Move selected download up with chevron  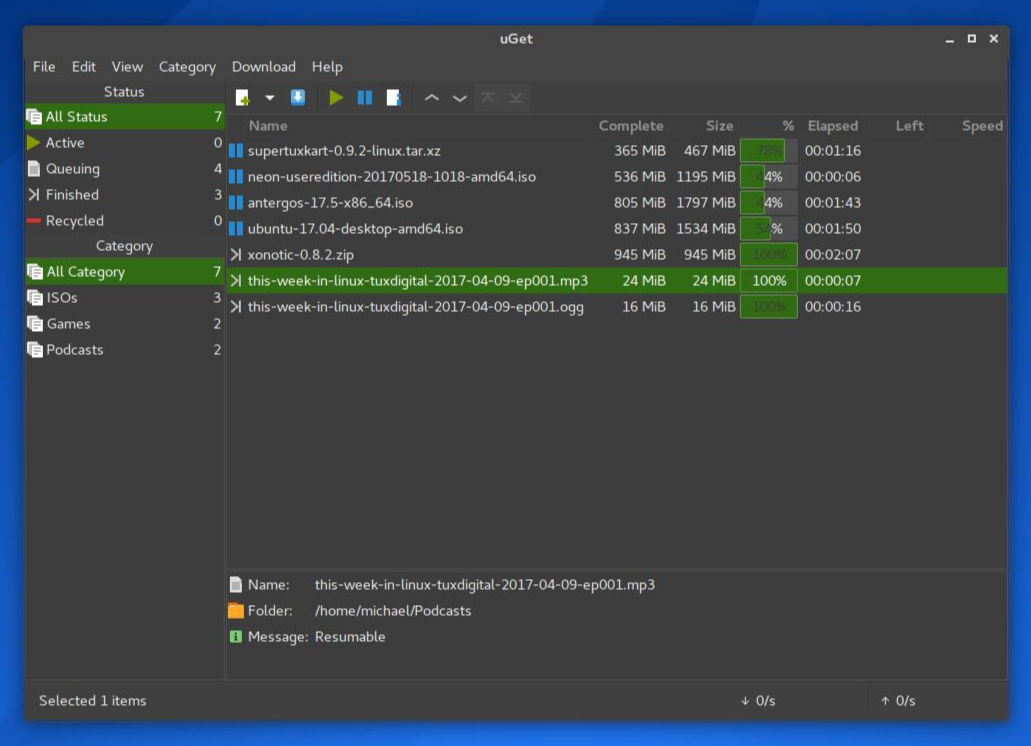[x=432, y=98]
